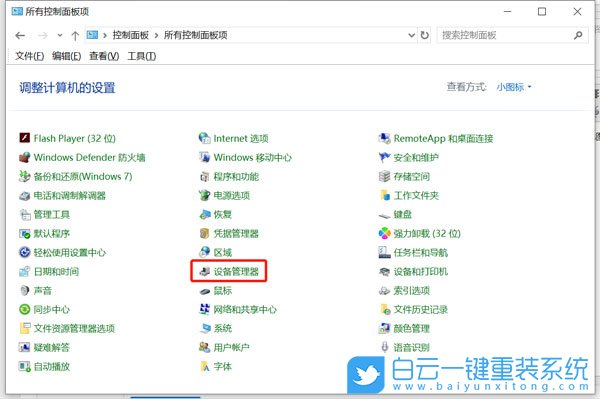Expand chevron before 控制面板 breadcrumb

105,36
